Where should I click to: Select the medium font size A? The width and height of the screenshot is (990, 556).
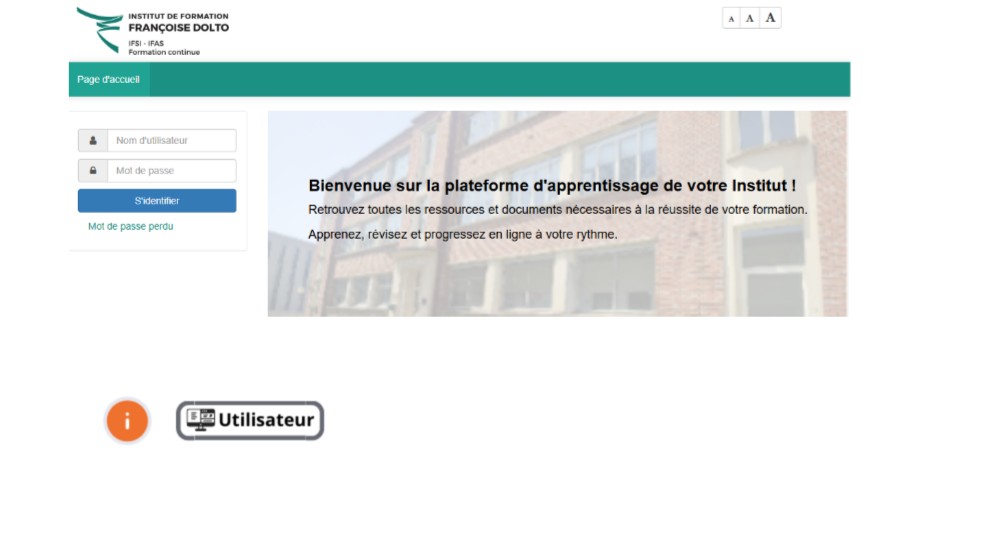[750, 18]
